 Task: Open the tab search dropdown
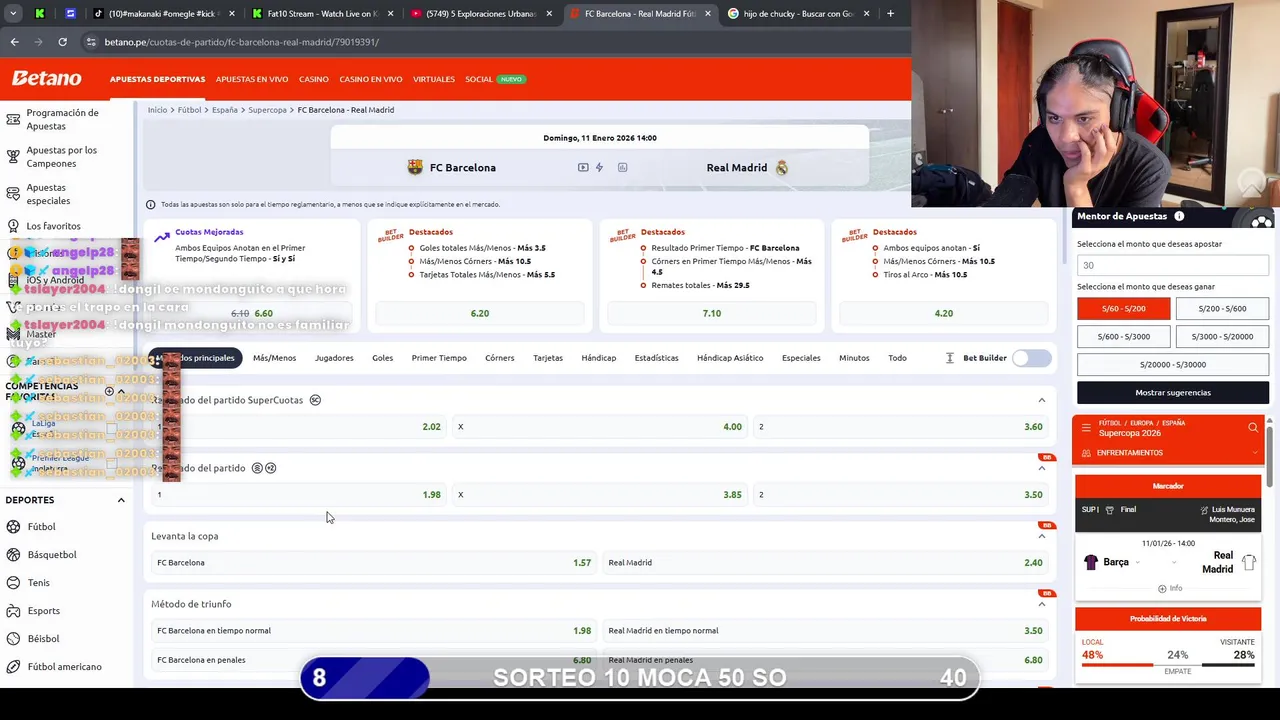tap(14, 14)
